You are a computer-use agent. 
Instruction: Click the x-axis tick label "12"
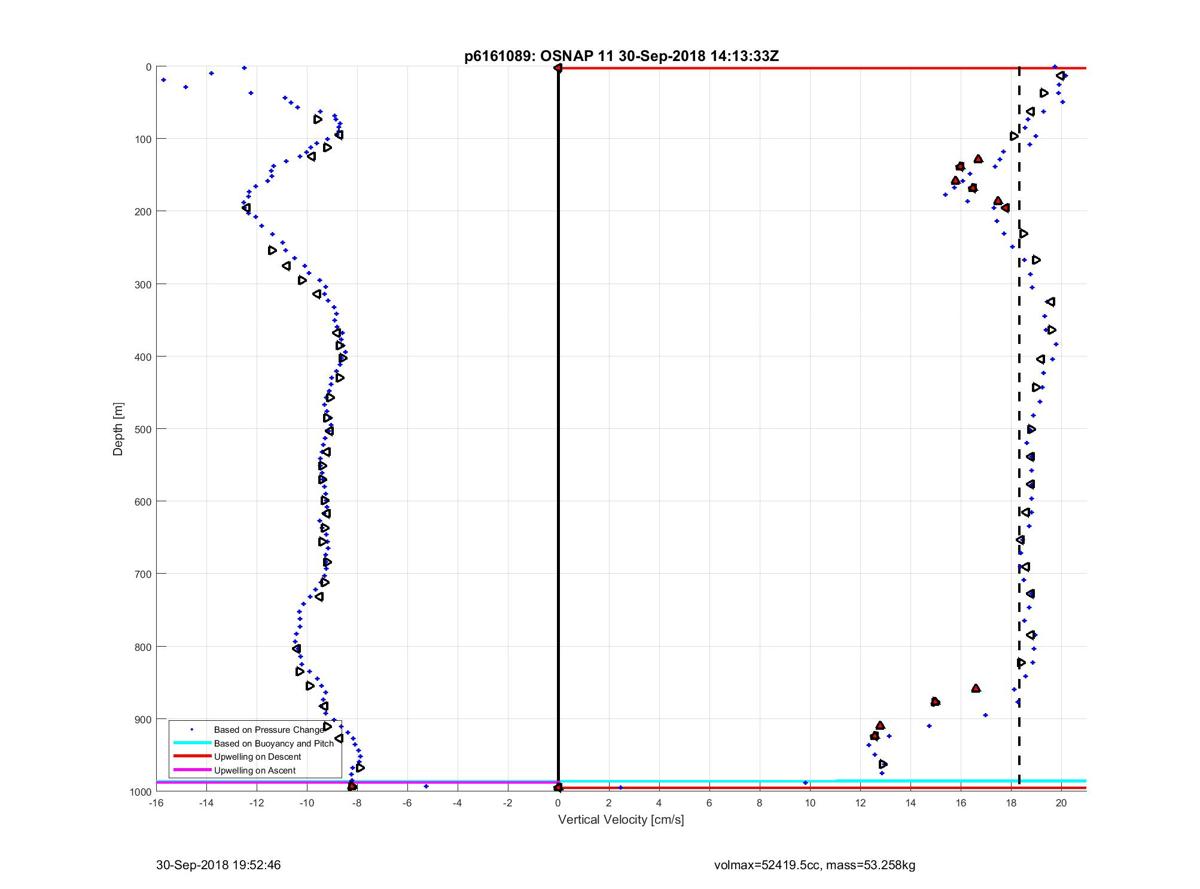click(x=860, y=803)
